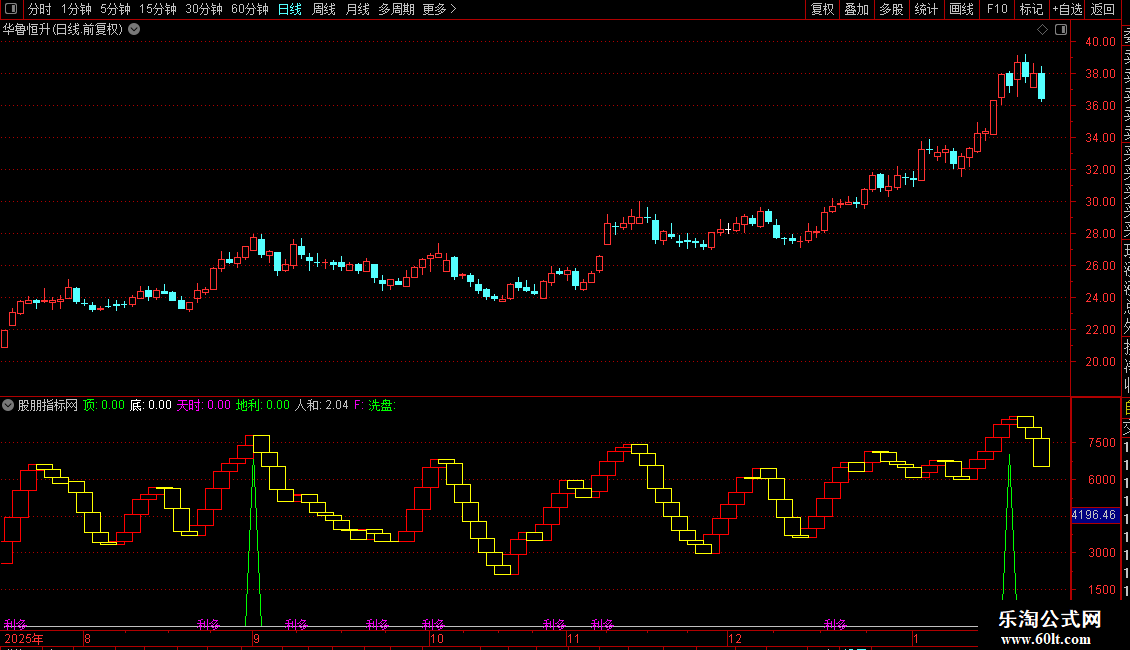Click the 2025年 label on the time axis
Image resolution: width=1130 pixels, height=650 pixels.
tap(24, 638)
